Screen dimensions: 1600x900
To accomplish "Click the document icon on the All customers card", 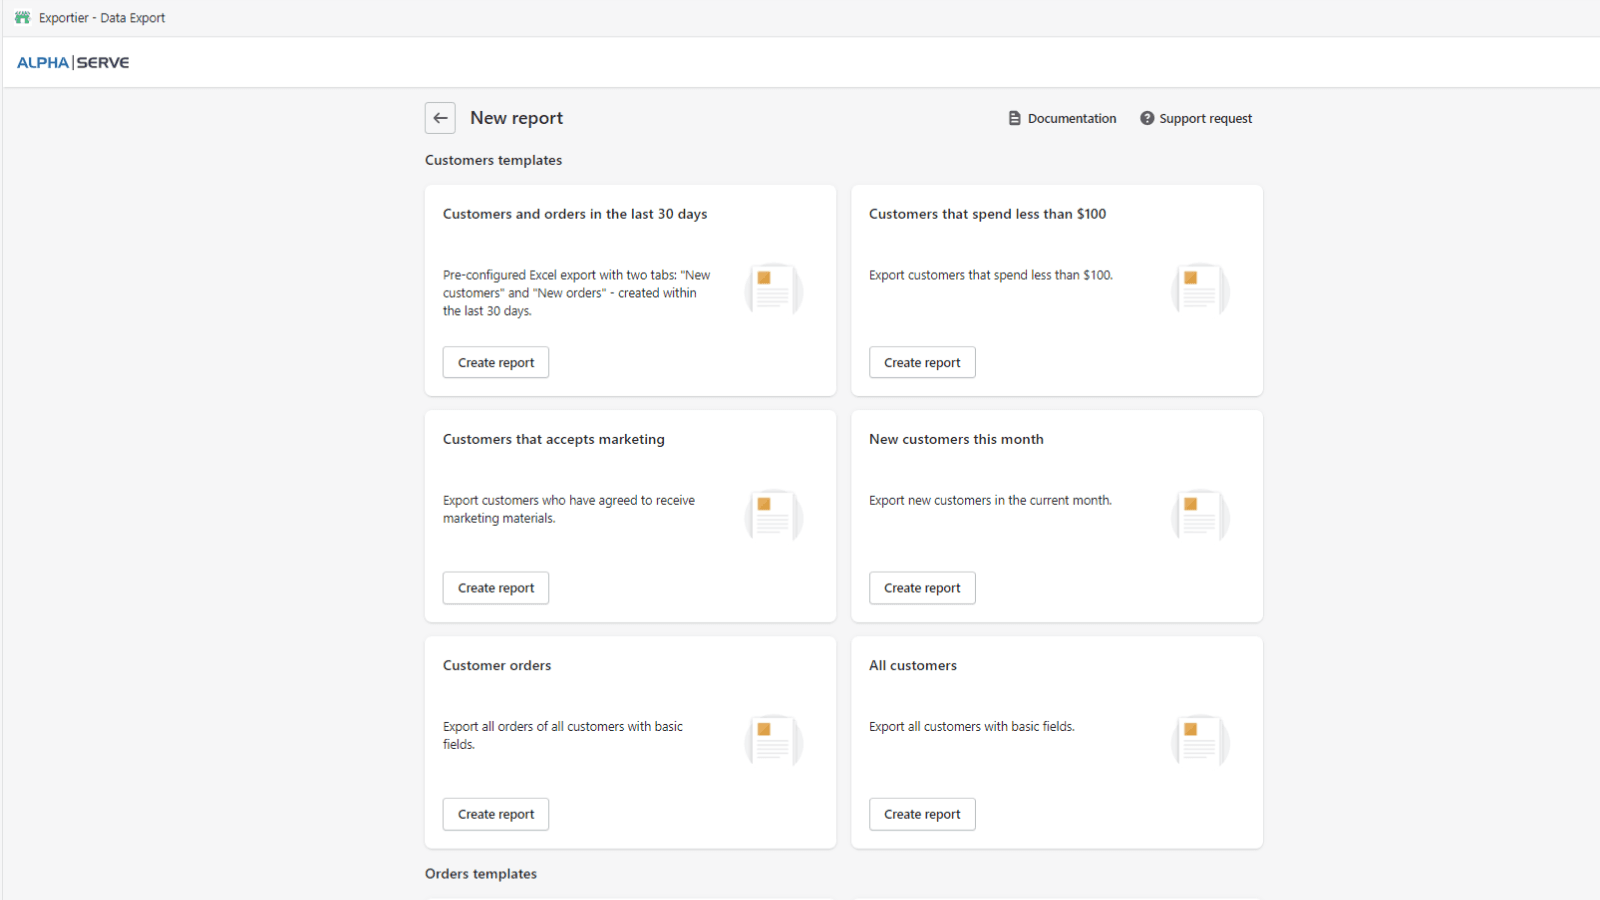I will (1200, 741).
